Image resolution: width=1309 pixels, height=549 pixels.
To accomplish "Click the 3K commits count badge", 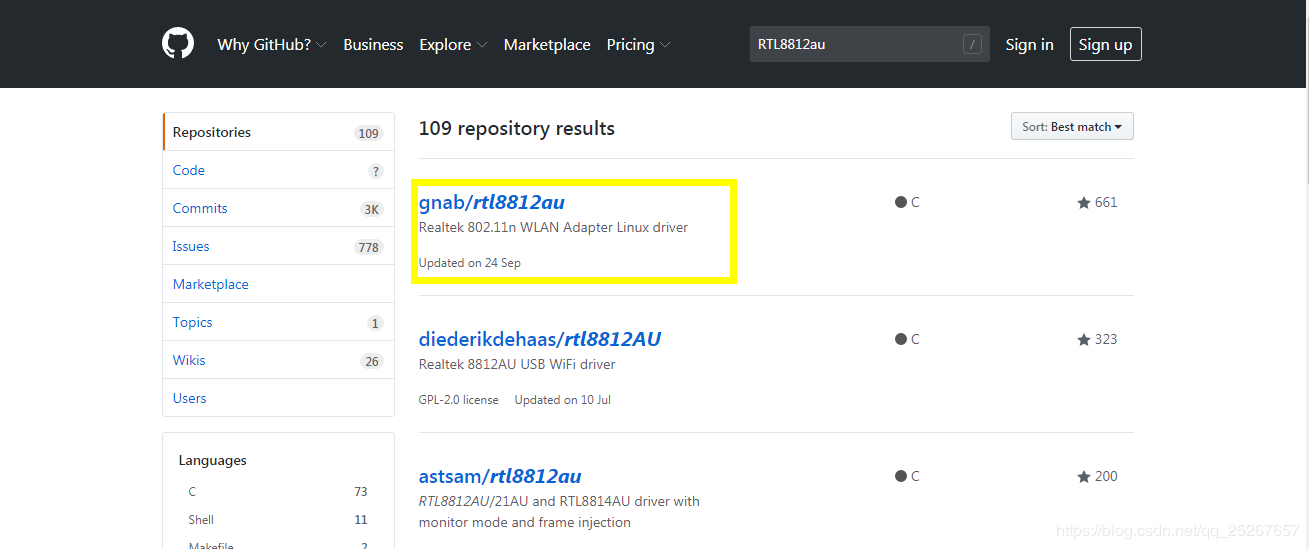I will click(x=371, y=209).
